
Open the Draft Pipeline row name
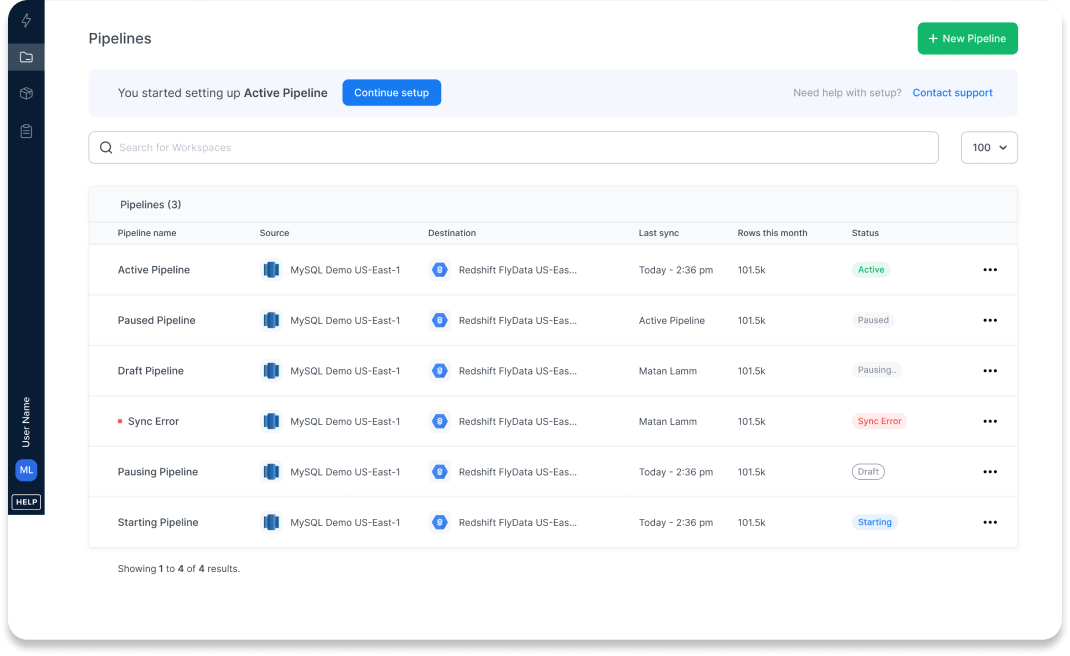[x=151, y=371]
